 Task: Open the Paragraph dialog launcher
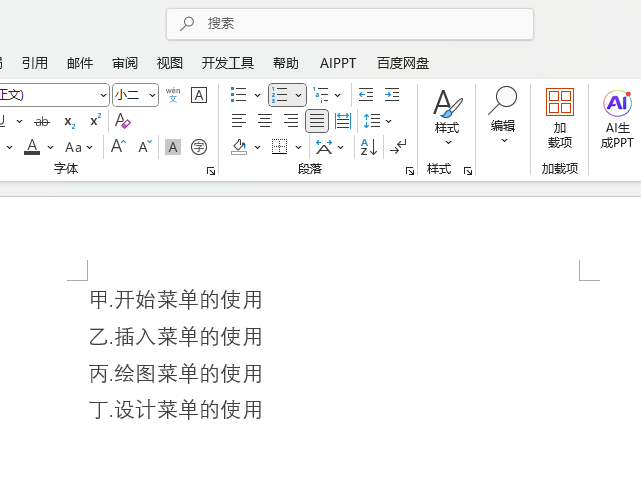pos(410,171)
